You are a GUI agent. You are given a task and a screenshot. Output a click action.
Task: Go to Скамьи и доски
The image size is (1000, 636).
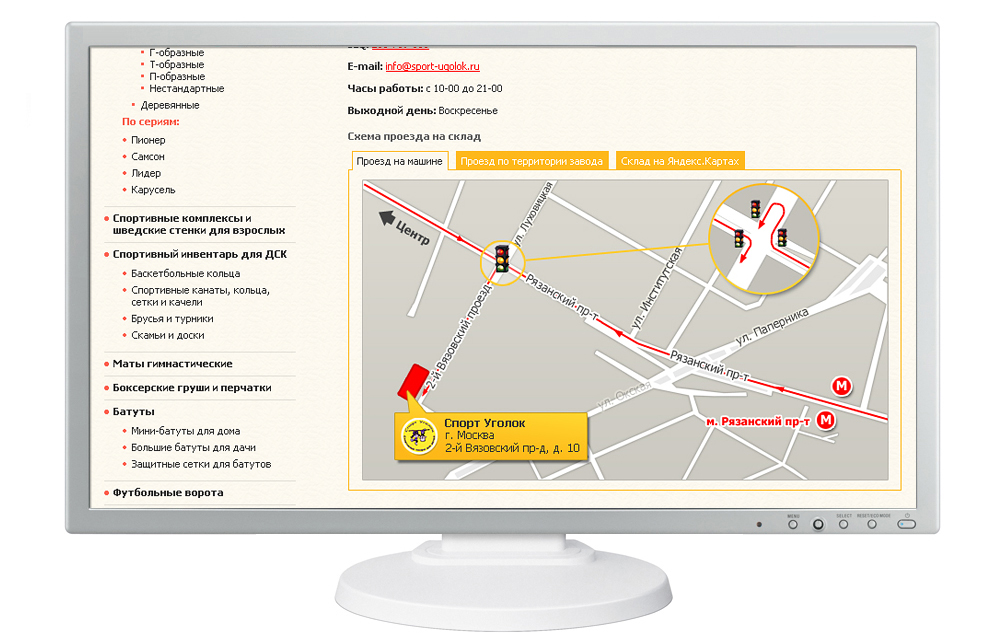click(x=168, y=336)
